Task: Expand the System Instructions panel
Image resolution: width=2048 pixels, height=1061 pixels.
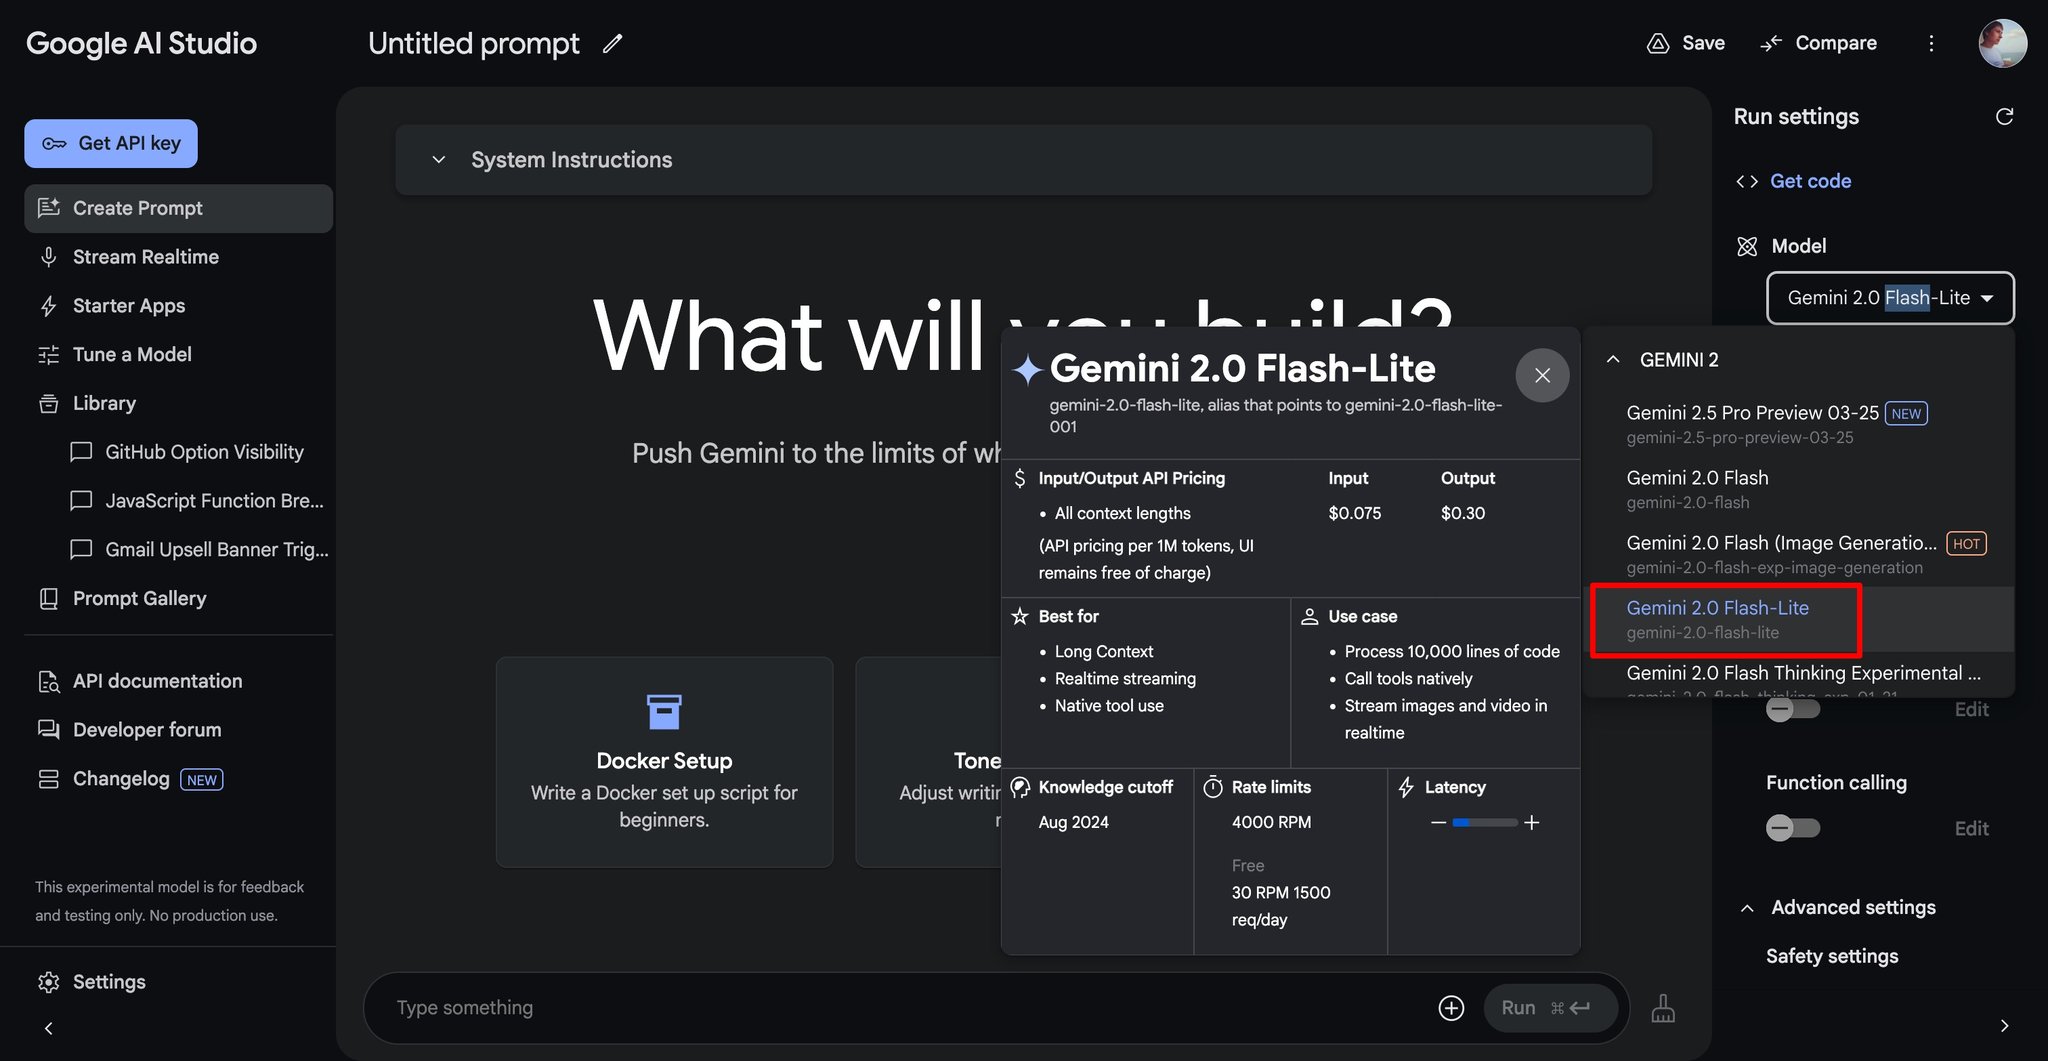Action: [1023, 160]
